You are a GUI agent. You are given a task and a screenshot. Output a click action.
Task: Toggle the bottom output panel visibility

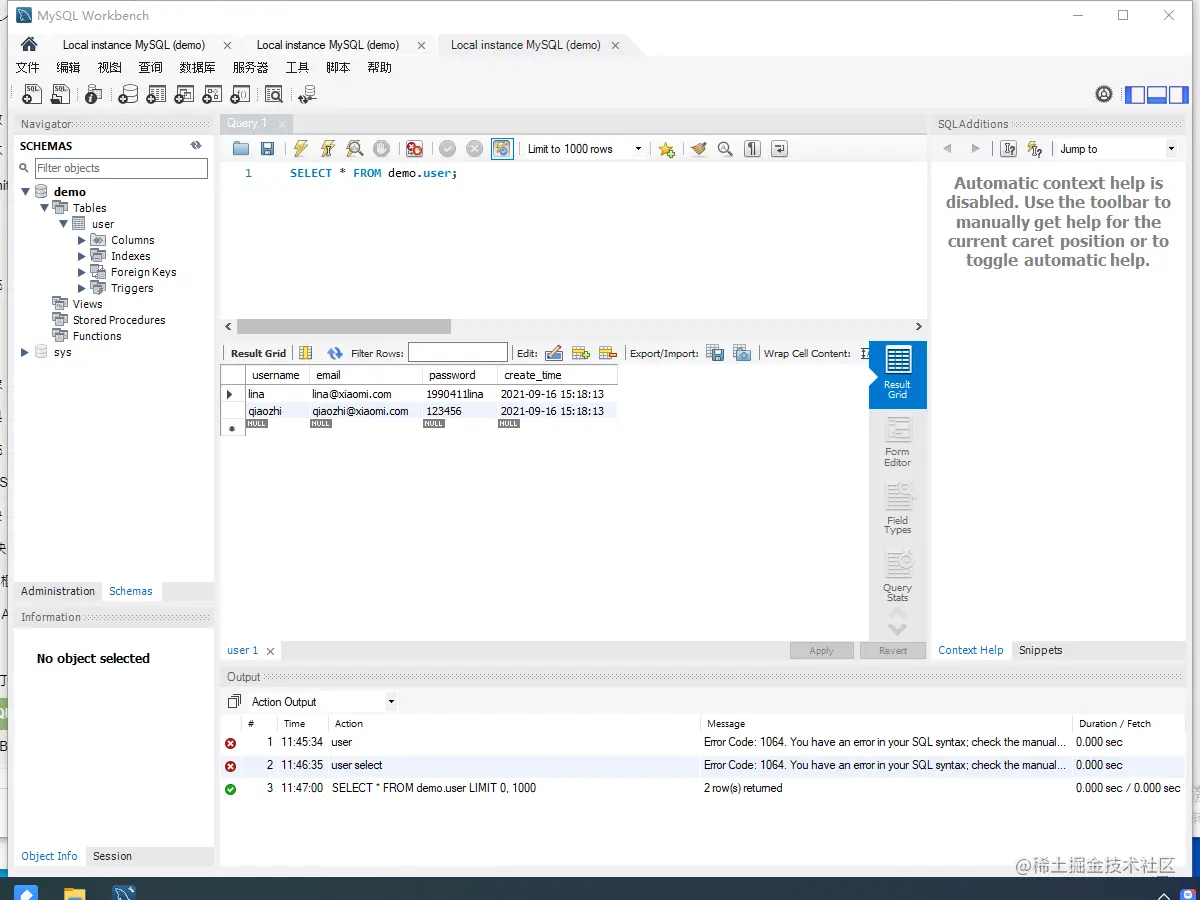(1157, 95)
